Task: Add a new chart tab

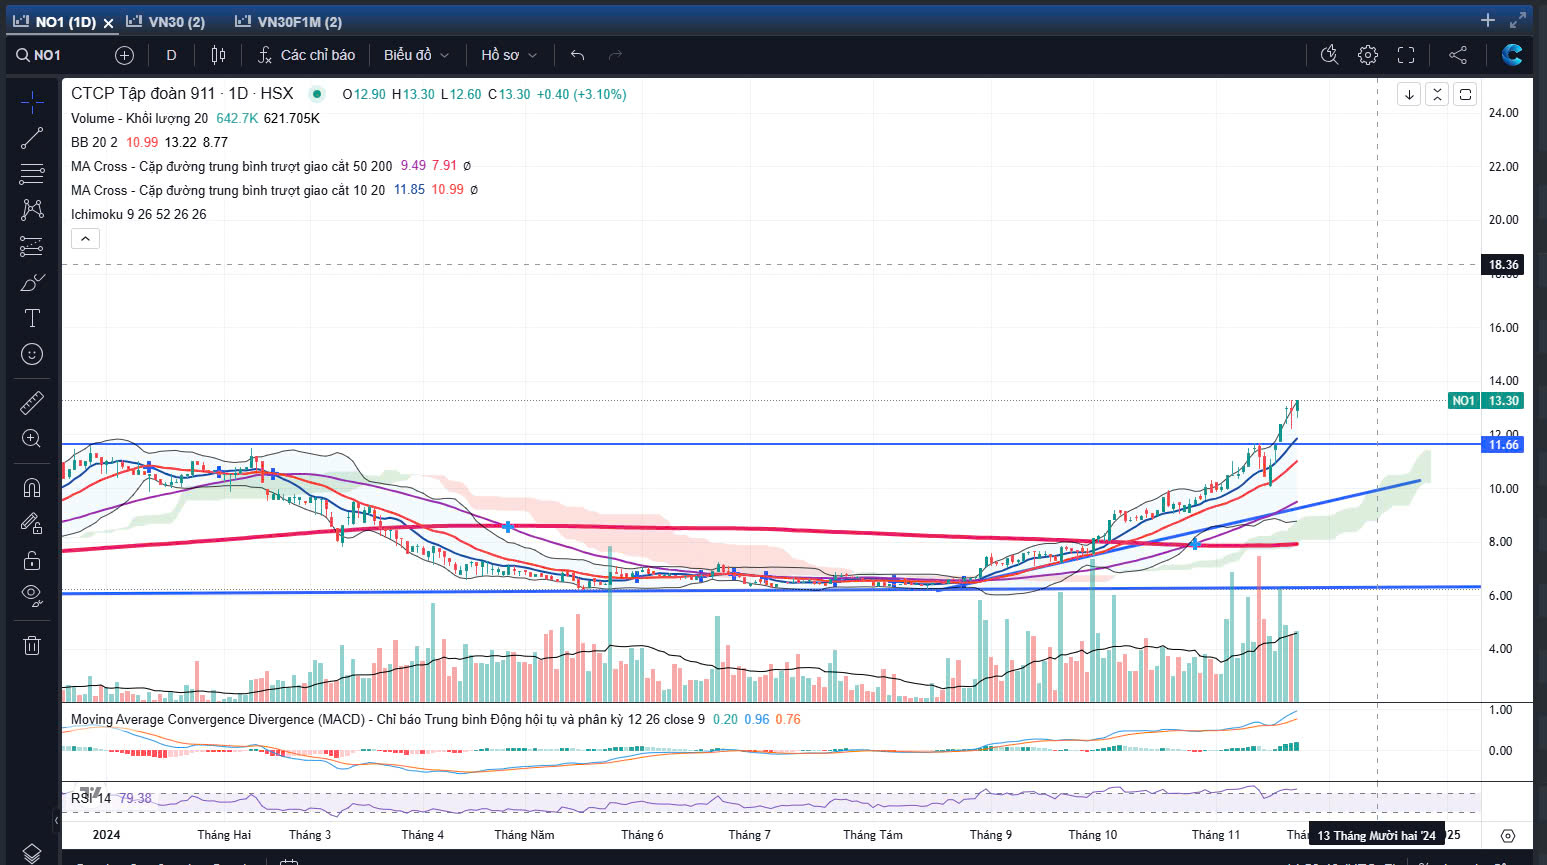Action: (1488, 20)
